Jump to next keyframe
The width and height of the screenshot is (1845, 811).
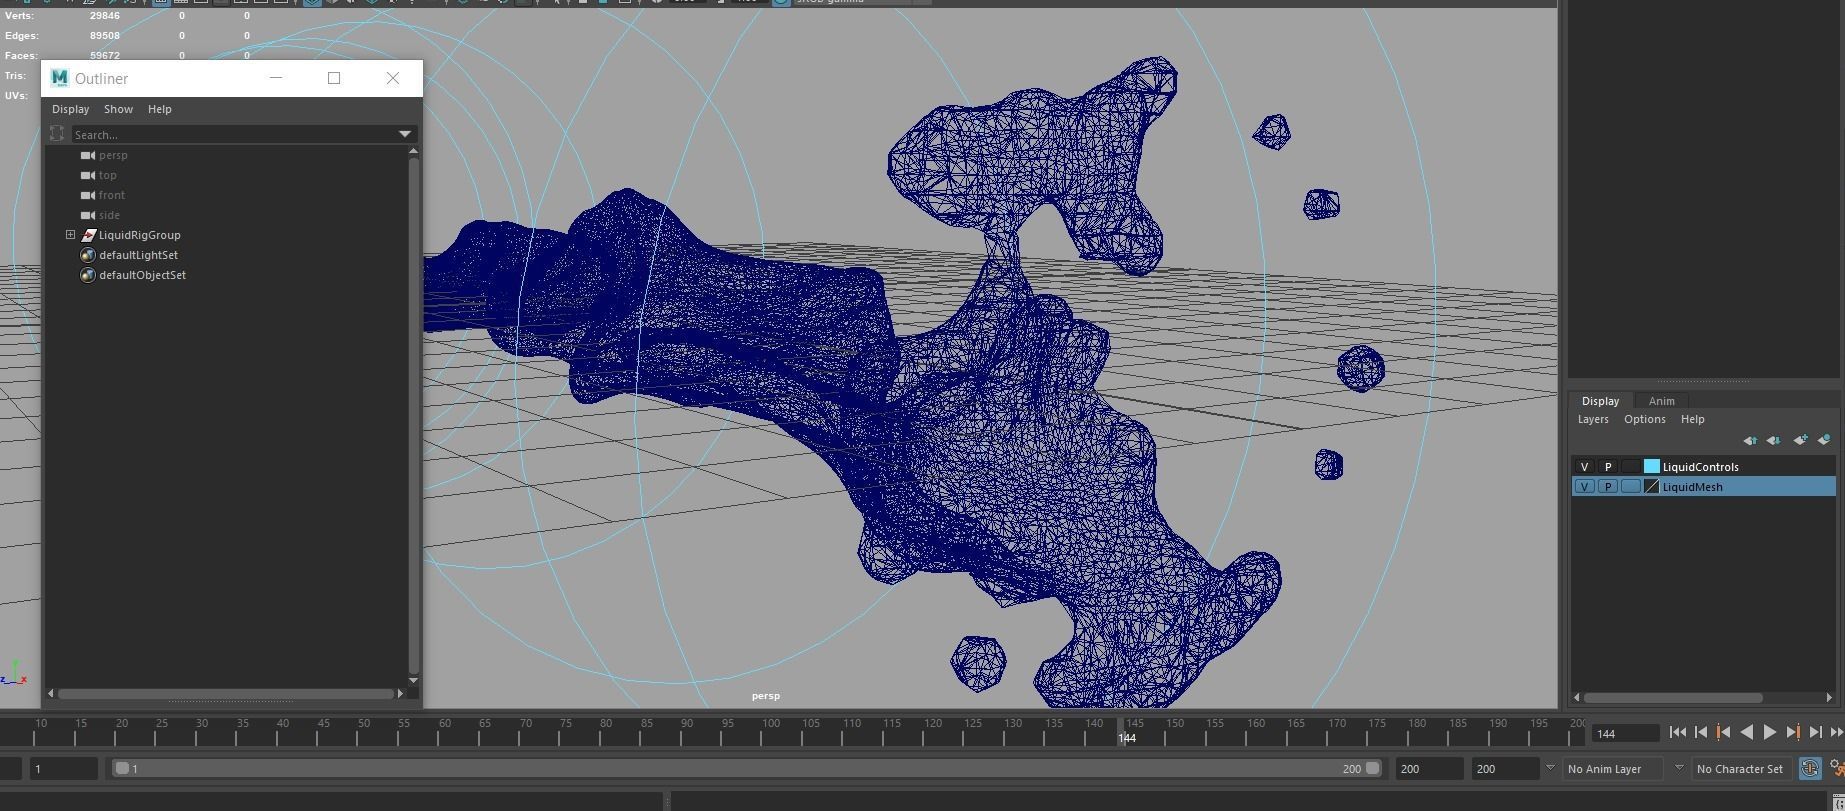click(1793, 733)
